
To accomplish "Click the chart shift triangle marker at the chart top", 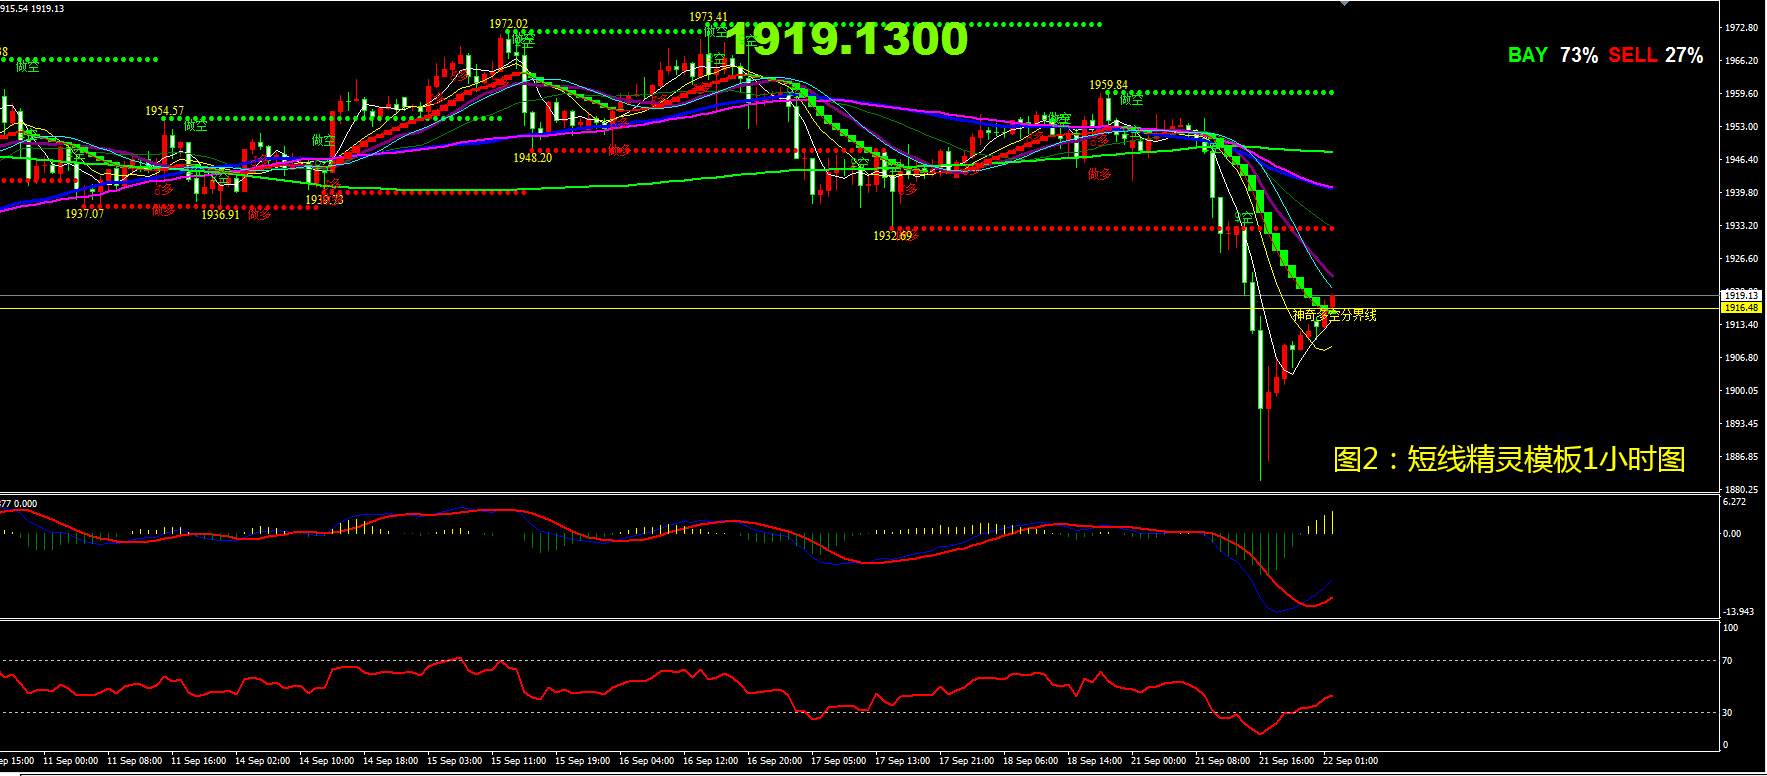I will (1346, 4).
